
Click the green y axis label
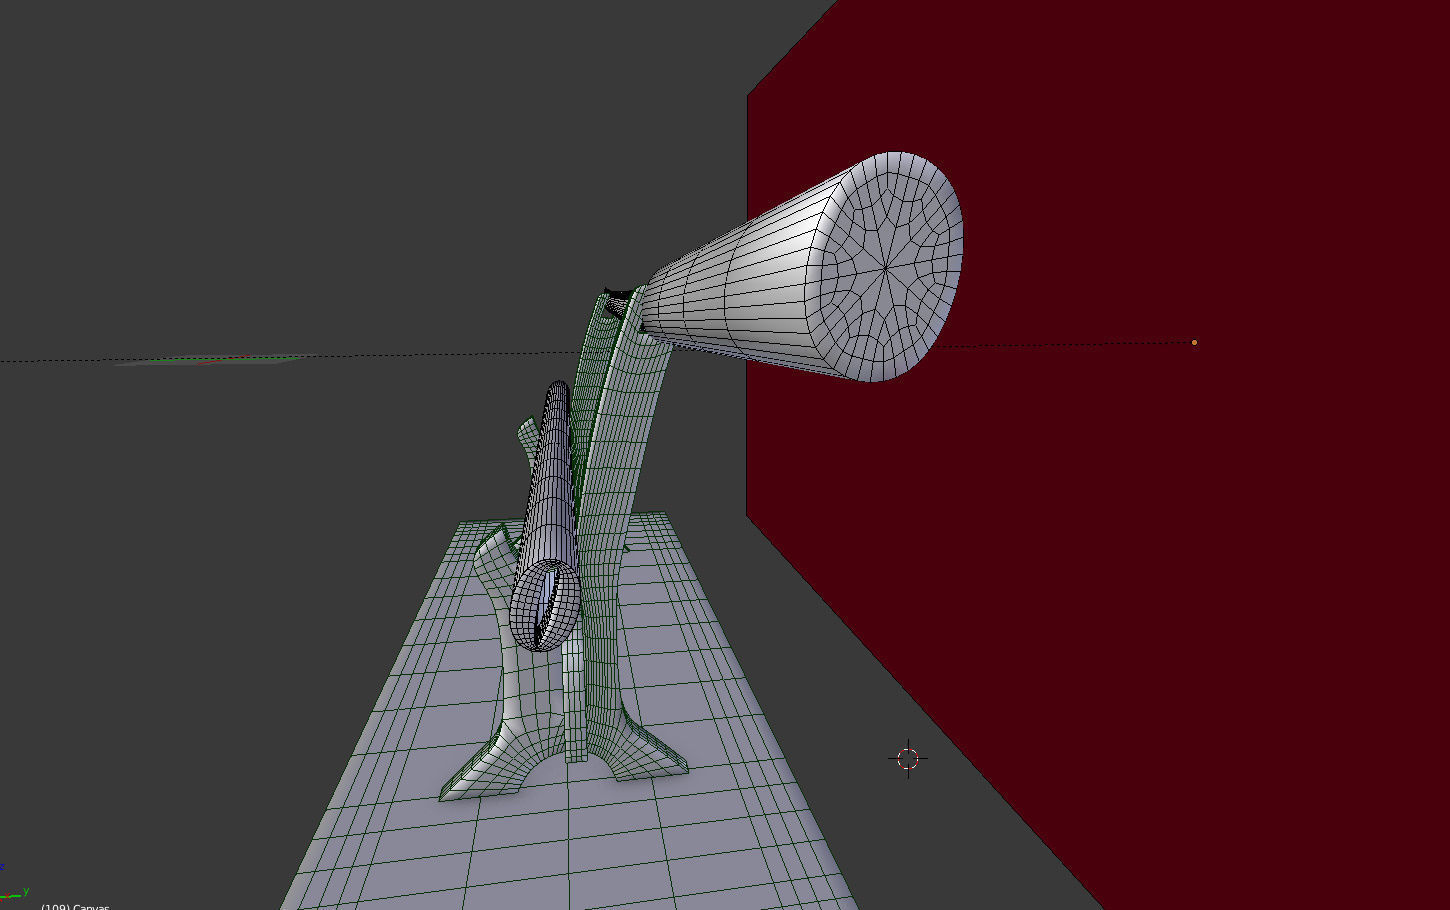pos(26,890)
